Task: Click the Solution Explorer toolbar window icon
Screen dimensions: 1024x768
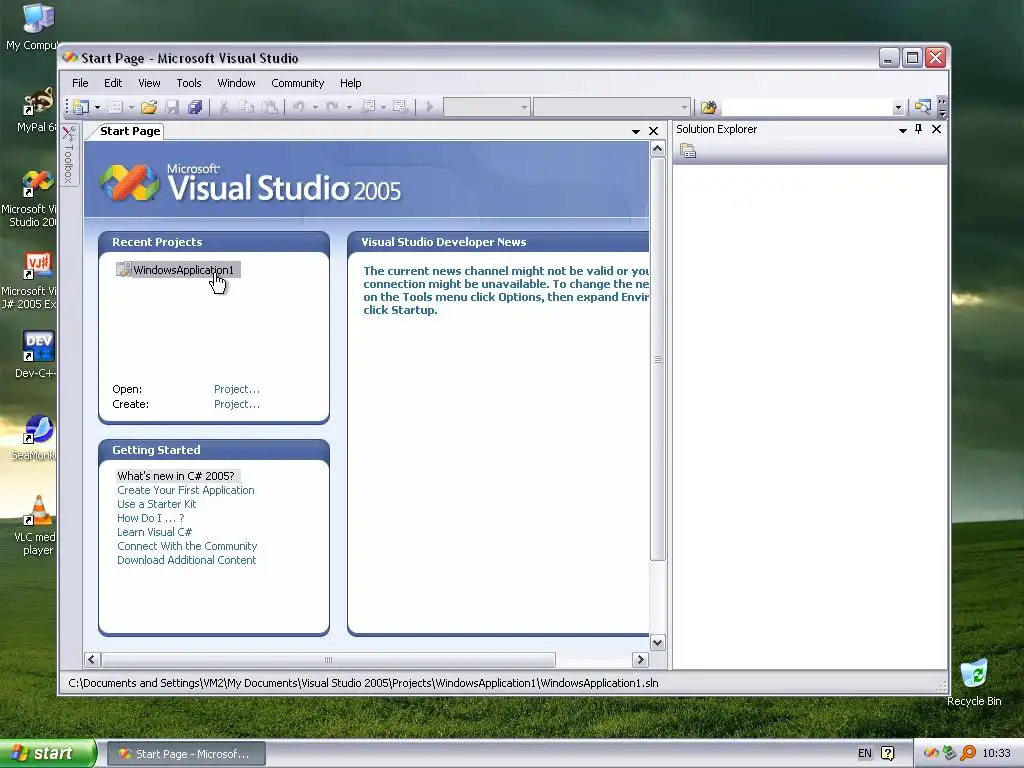Action: (x=922, y=107)
